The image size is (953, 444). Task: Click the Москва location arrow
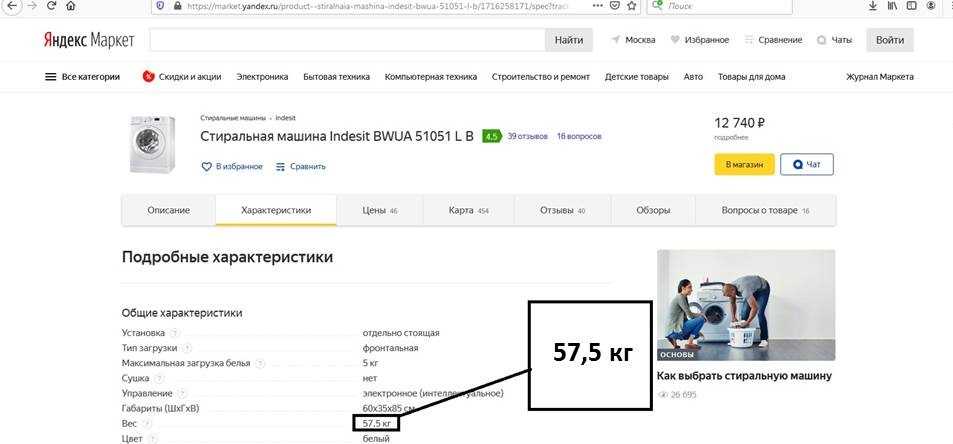(615, 40)
